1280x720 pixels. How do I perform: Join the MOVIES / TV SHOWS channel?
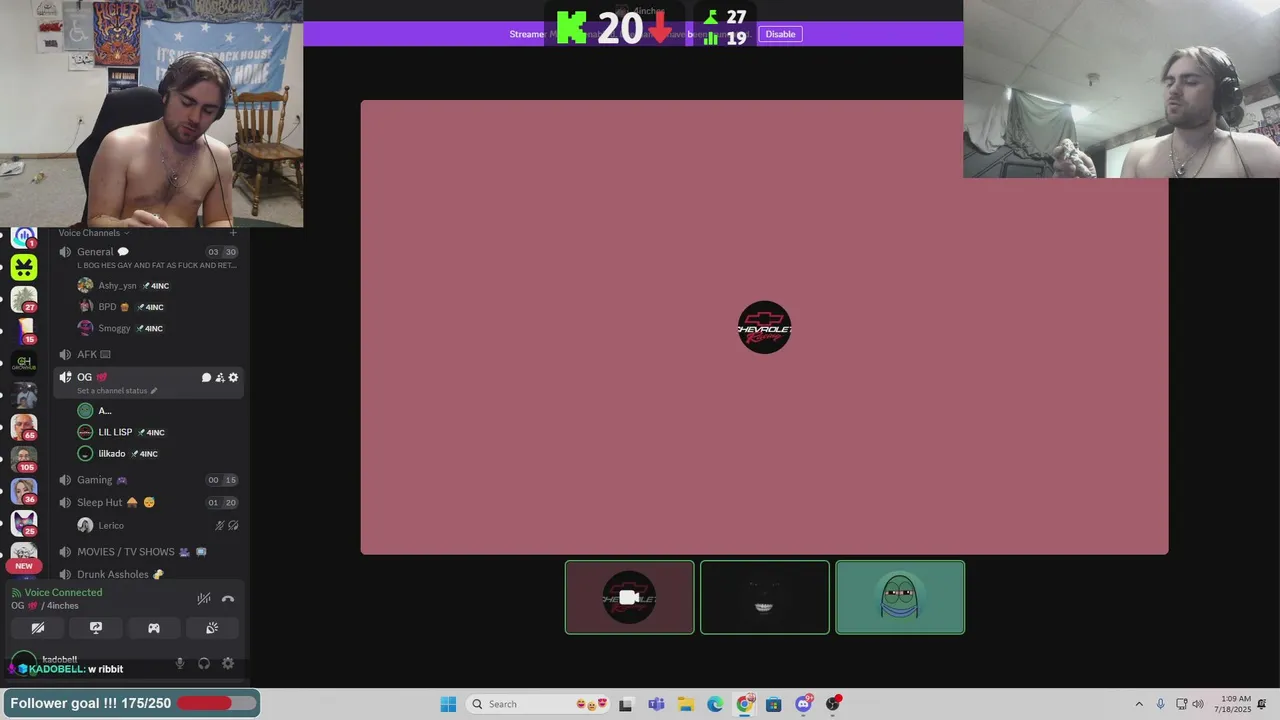pyautogui.click(x=148, y=552)
